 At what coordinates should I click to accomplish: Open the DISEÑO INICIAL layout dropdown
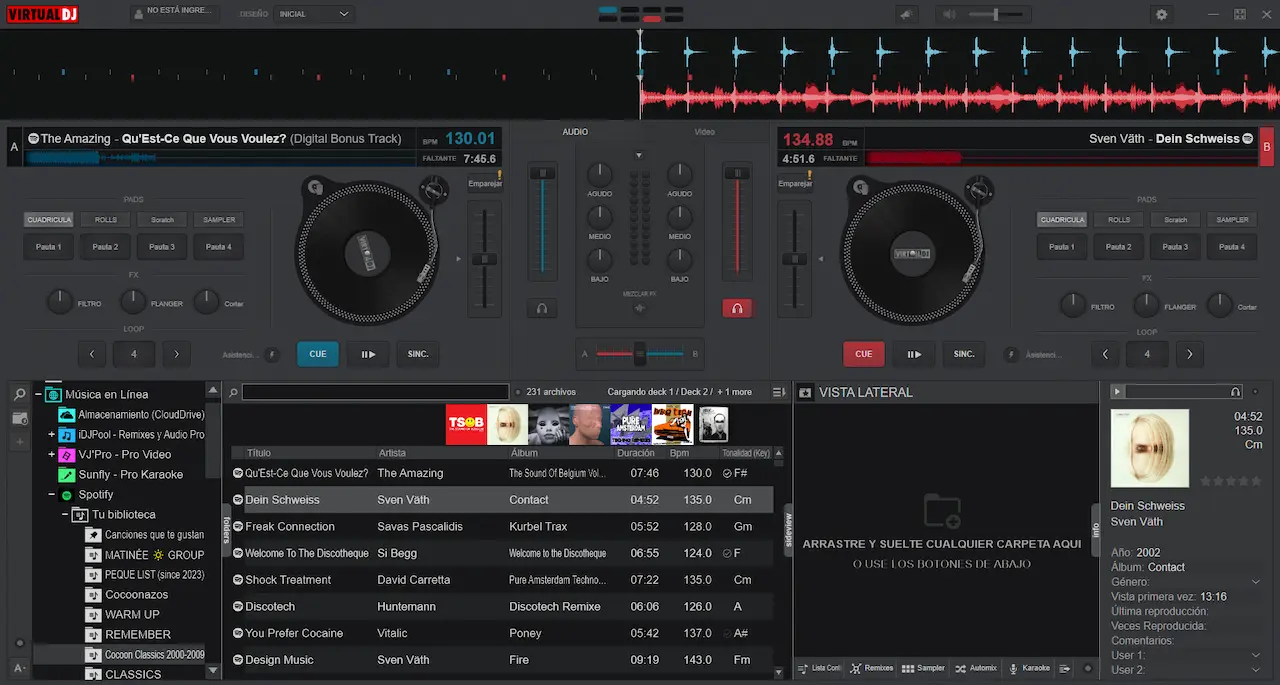click(x=315, y=14)
